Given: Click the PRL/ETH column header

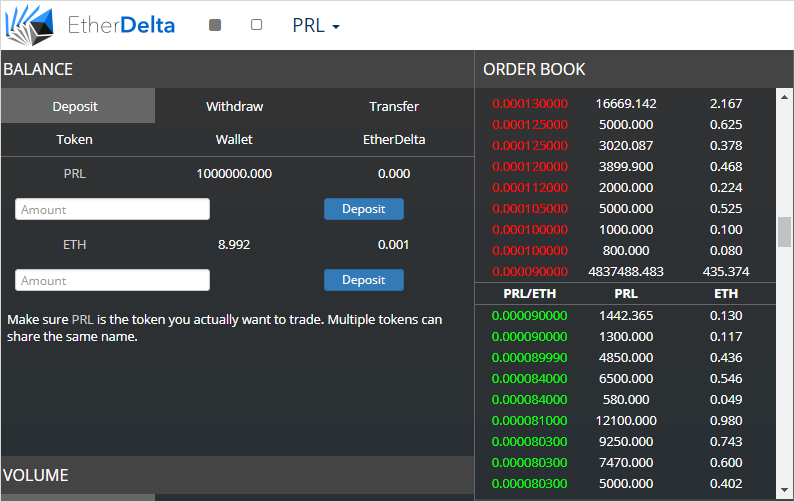Looking at the screenshot, I should tap(529, 294).
